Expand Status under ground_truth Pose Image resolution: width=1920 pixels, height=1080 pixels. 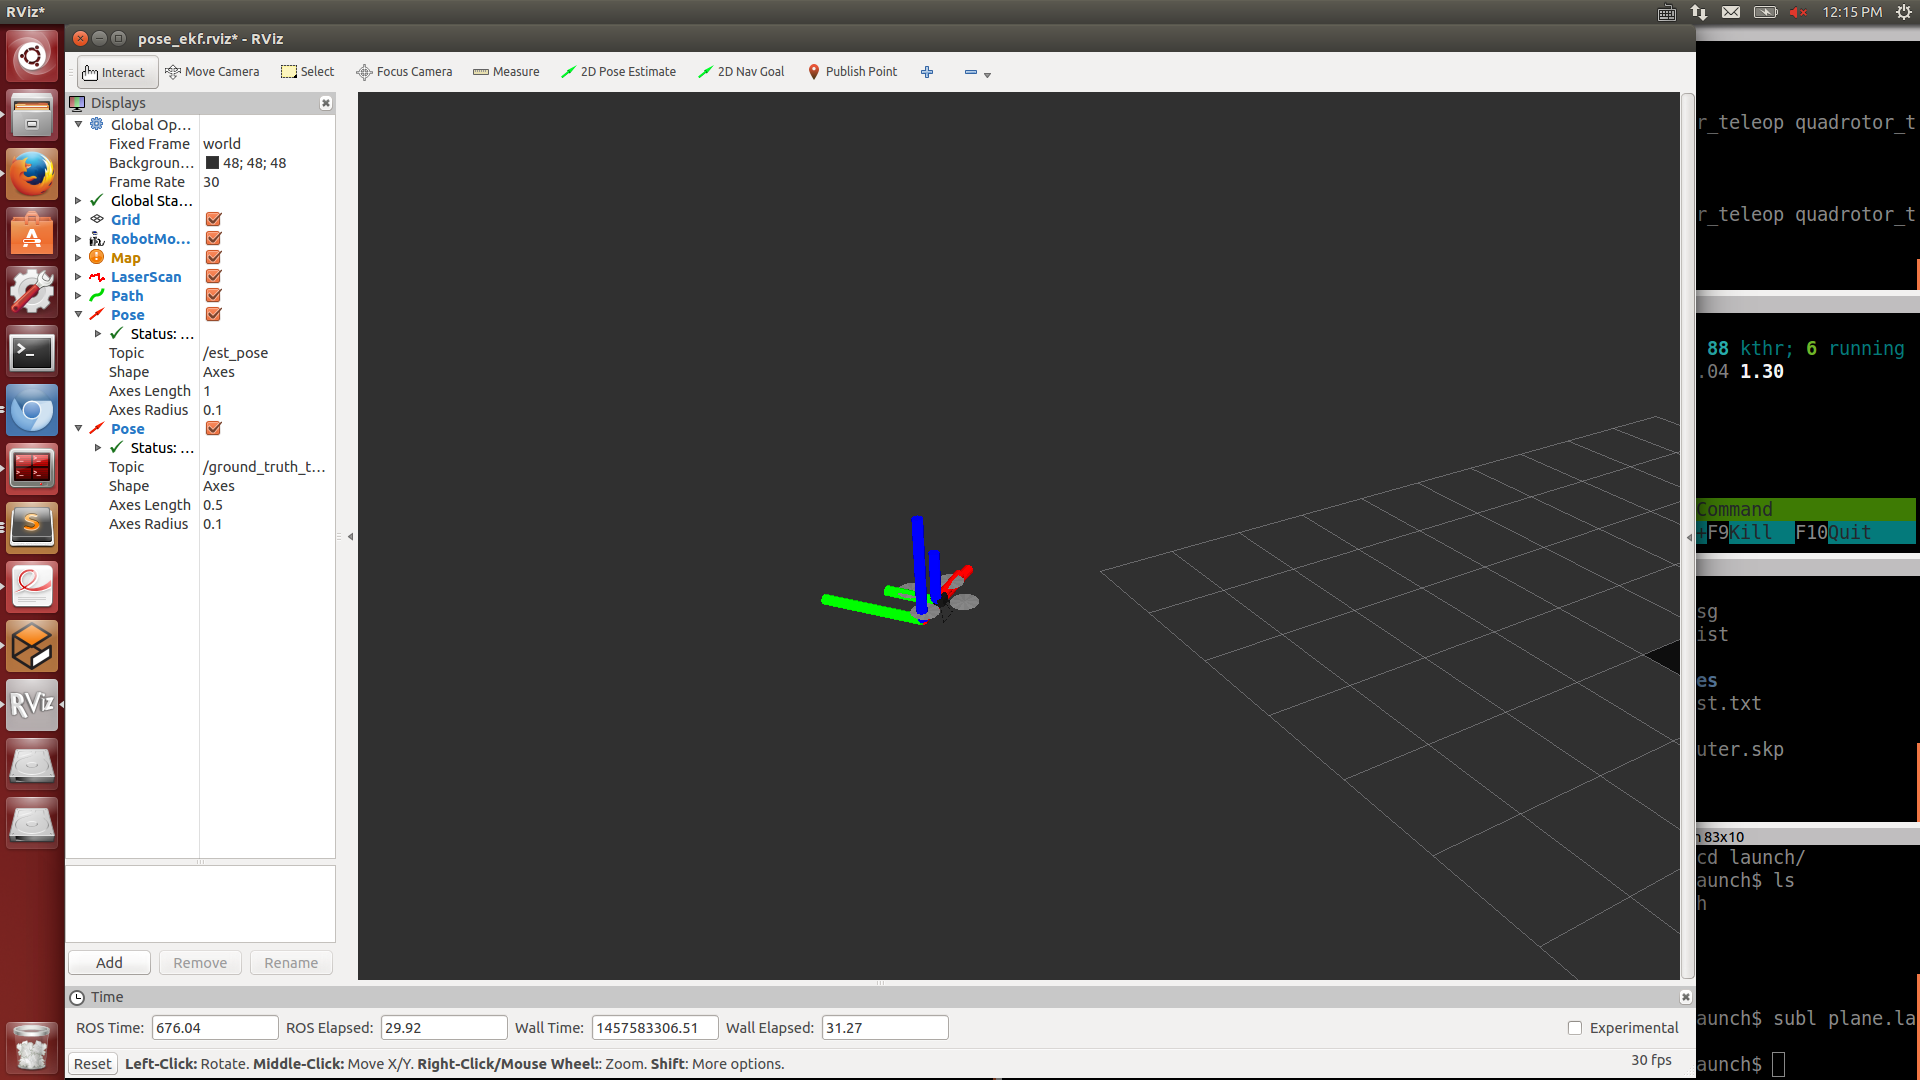click(x=98, y=447)
